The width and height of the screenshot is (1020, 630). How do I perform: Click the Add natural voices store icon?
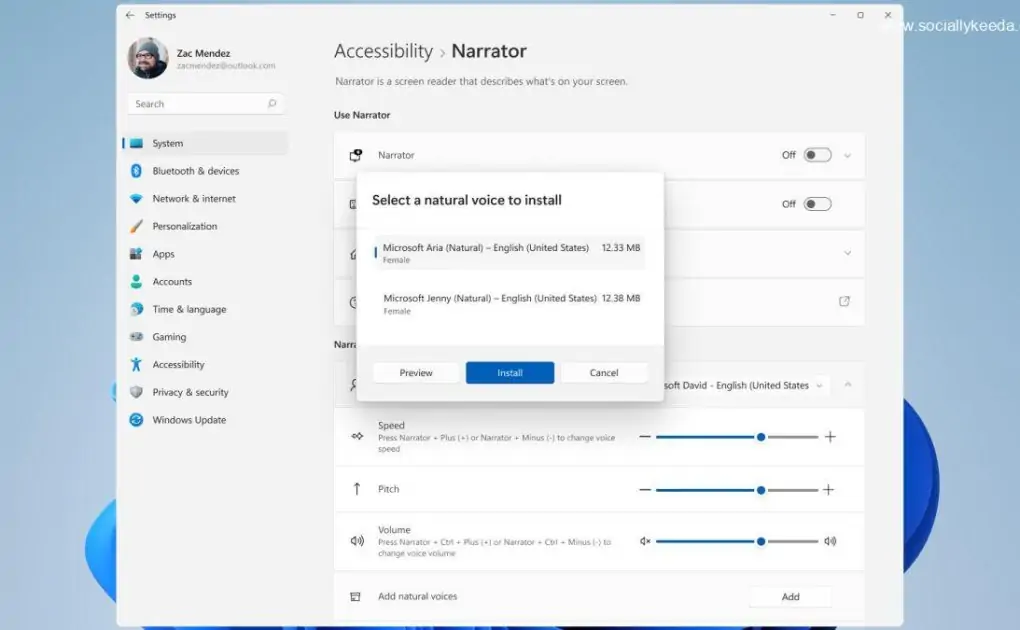pyautogui.click(x=355, y=596)
